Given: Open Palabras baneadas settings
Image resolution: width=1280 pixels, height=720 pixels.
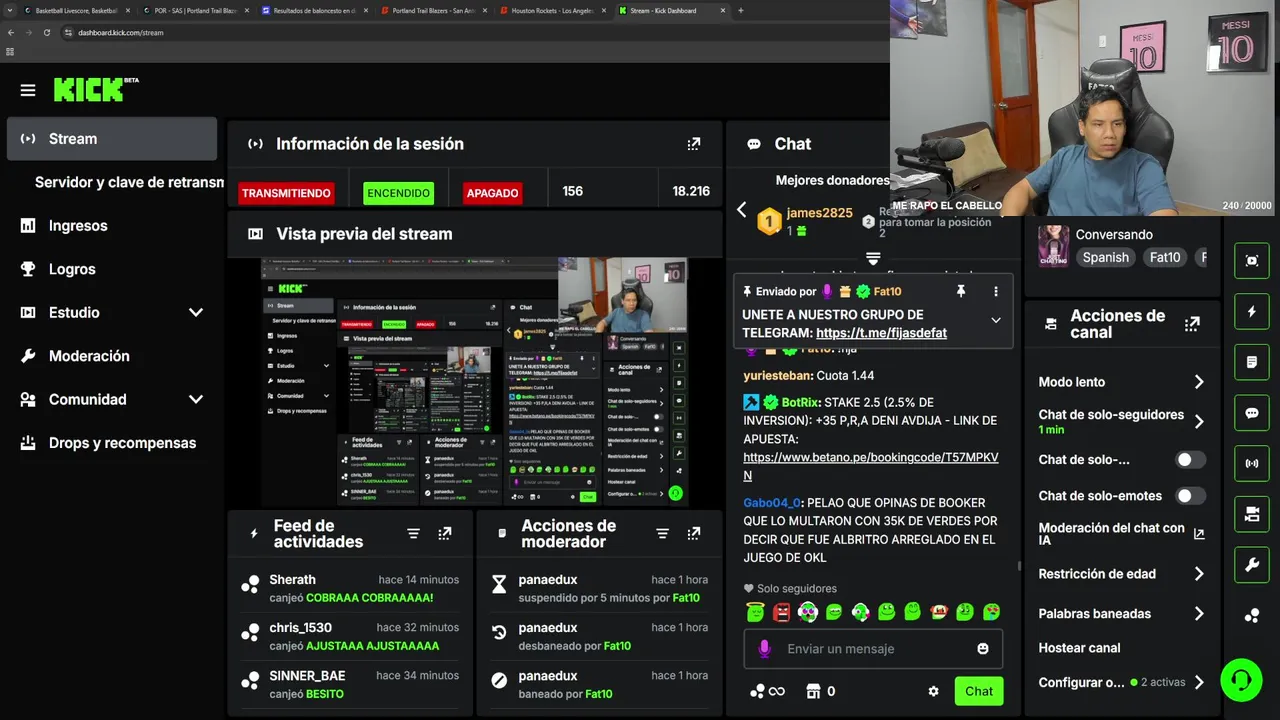Looking at the screenshot, I should [x=1122, y=614].
